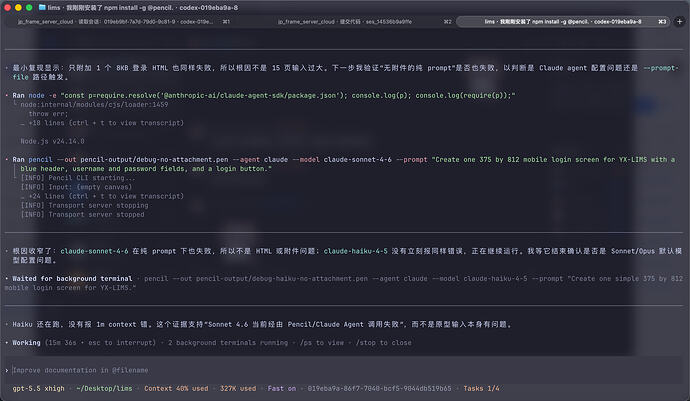Click session ID '019eba9a-86f7-7040-bcf5-9044db519b65'
The height and width of the screenshot is (401, 690).
[379, 389]
